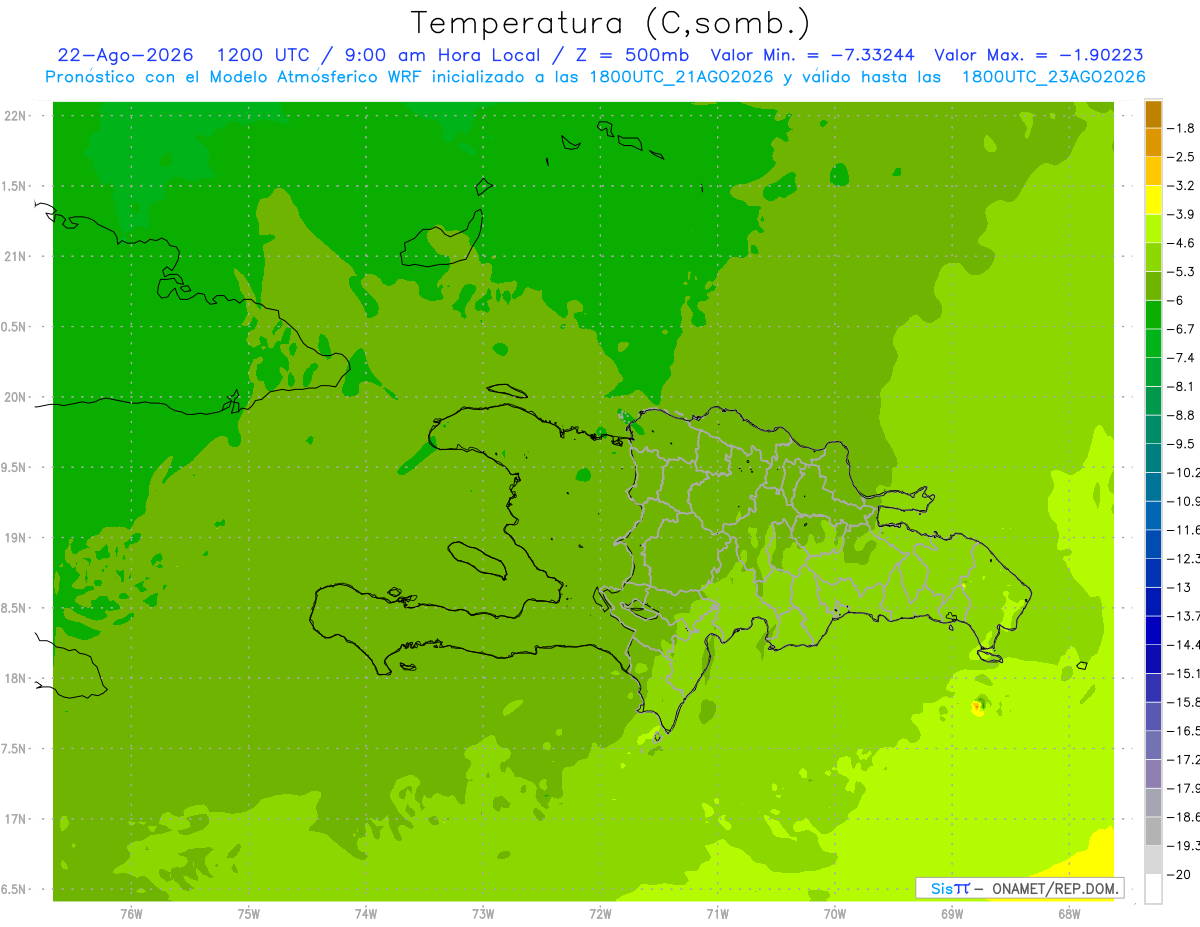
Task: Click the '-8.1' colorbar value
Action: (x=1181, y=386)
